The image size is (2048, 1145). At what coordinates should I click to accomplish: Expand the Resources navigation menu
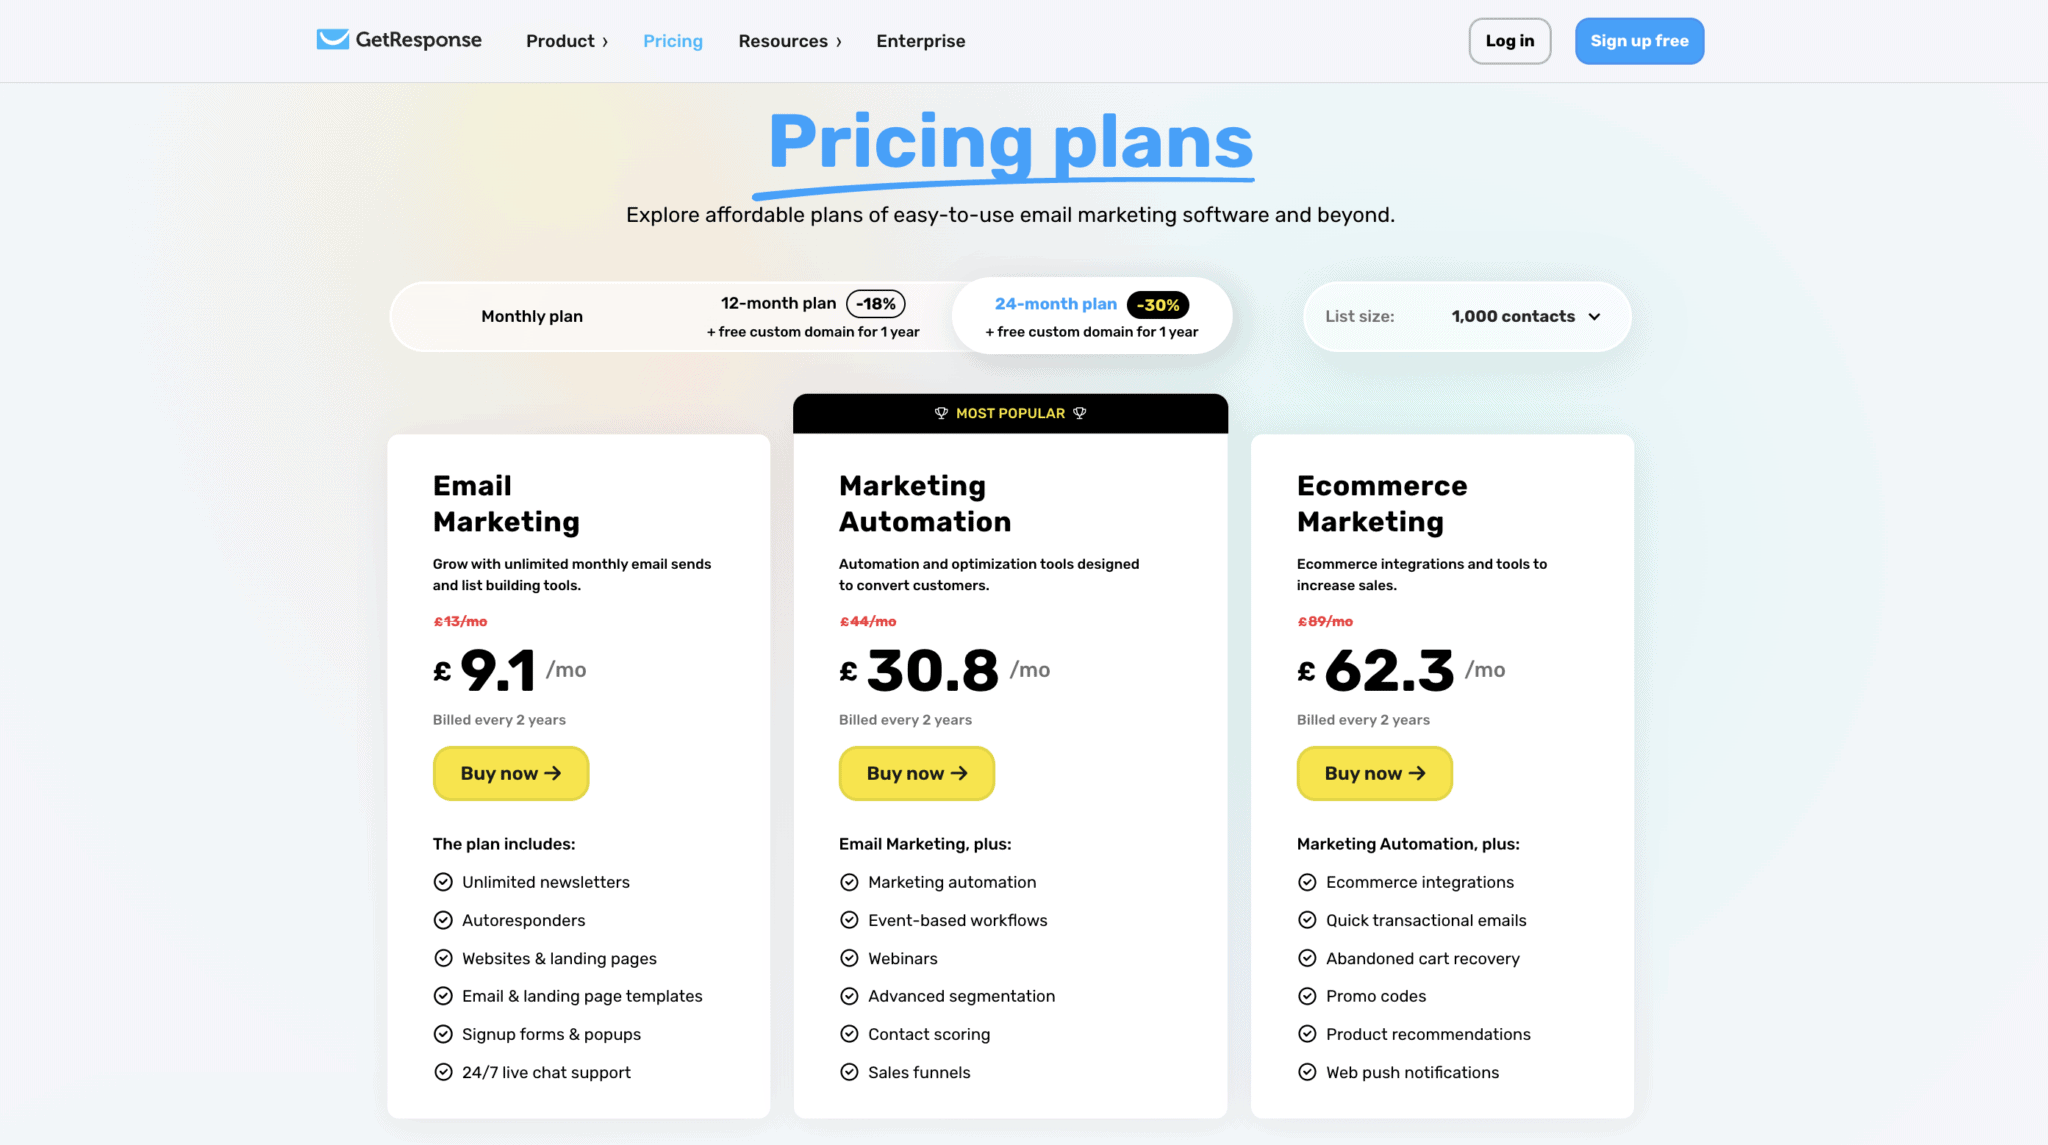coord(789,41)
